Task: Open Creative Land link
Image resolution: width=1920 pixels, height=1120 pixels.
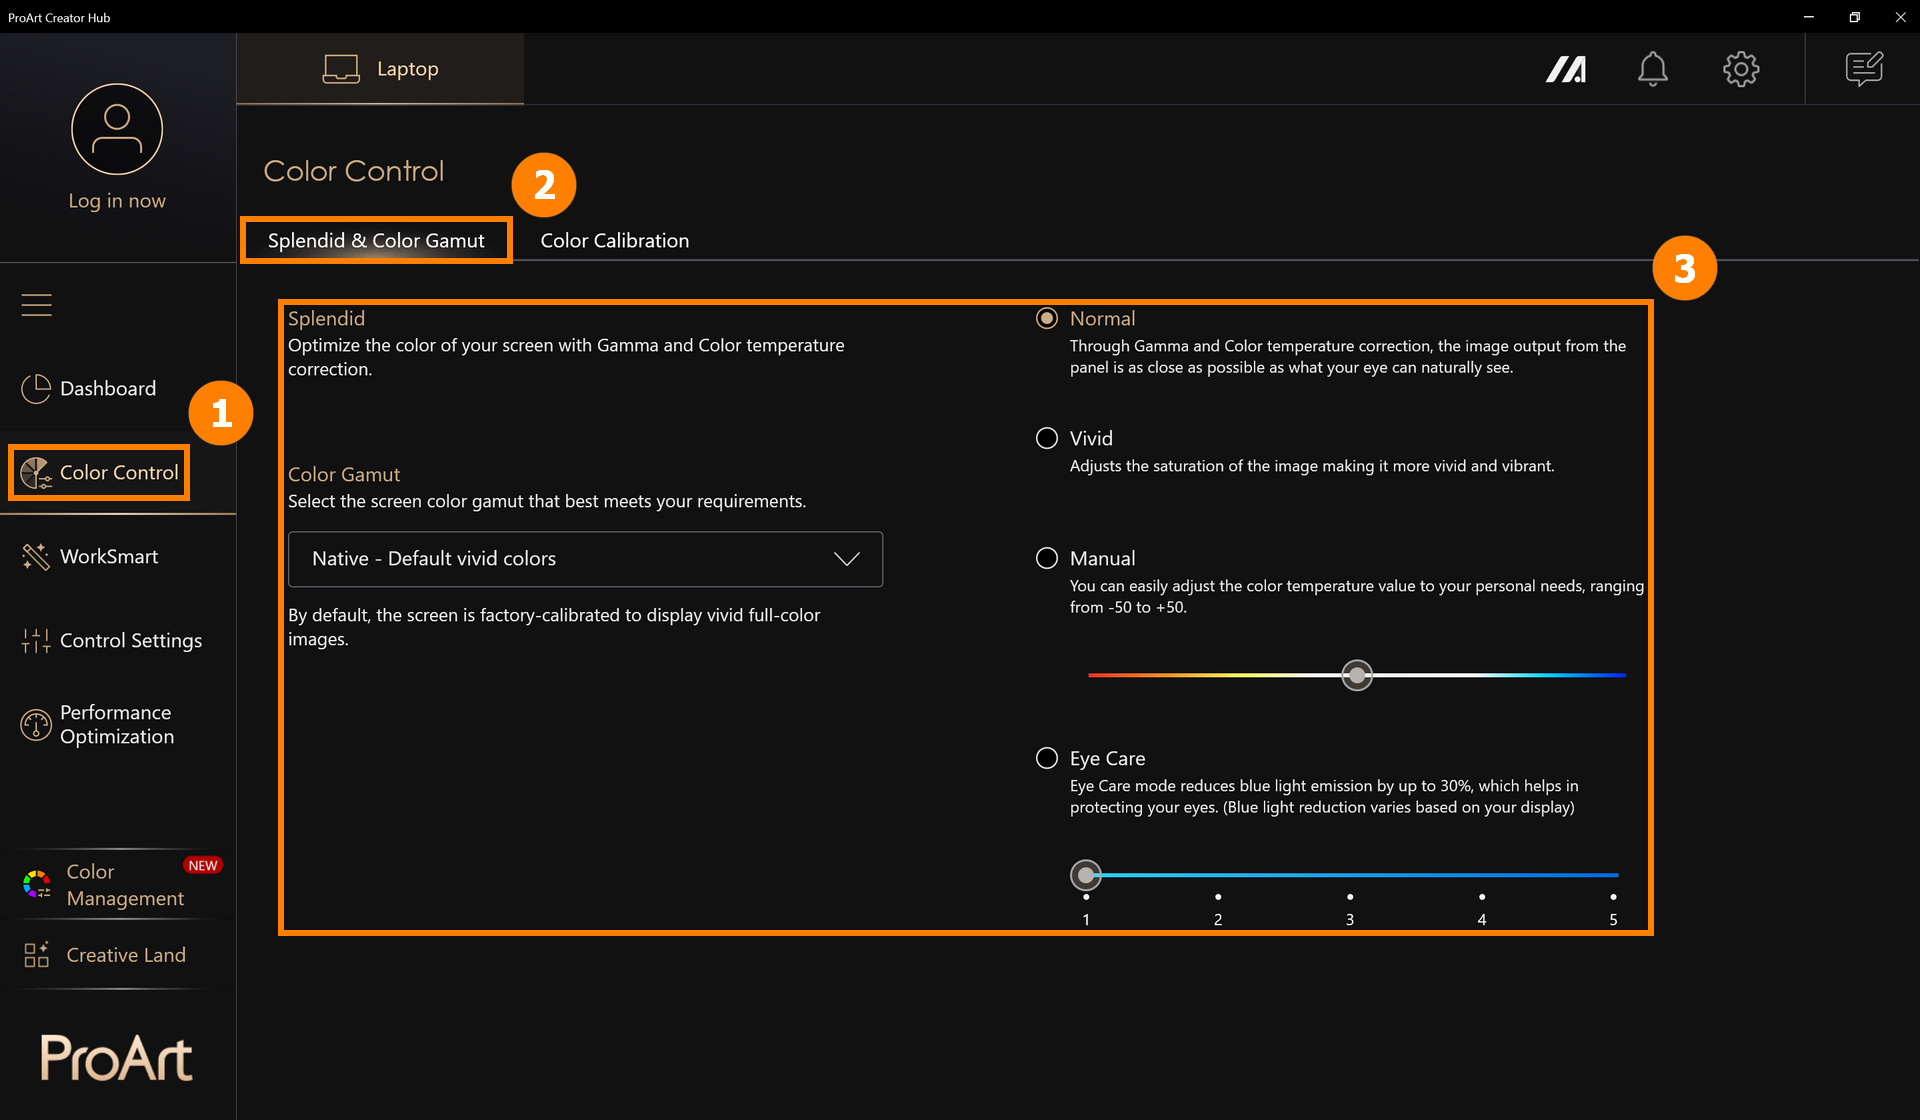Action: pos(126,955)
